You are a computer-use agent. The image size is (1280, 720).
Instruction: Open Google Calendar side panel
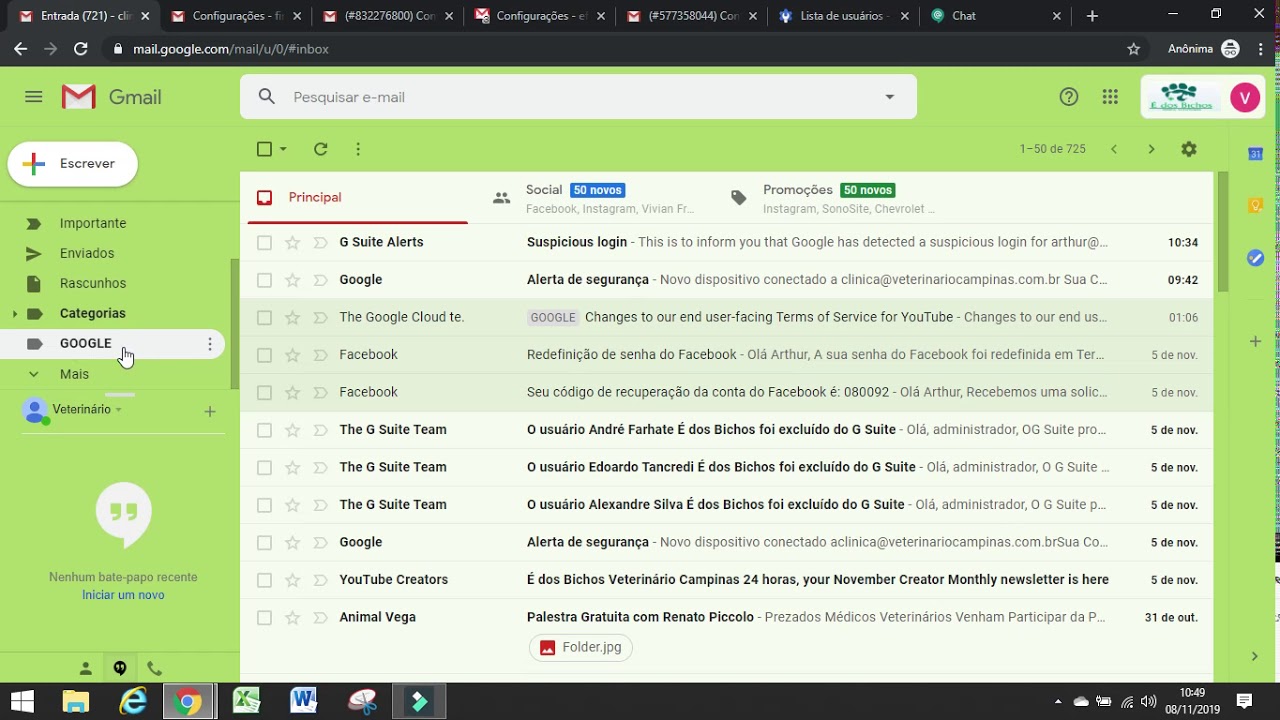click(x=1256, y=154)
